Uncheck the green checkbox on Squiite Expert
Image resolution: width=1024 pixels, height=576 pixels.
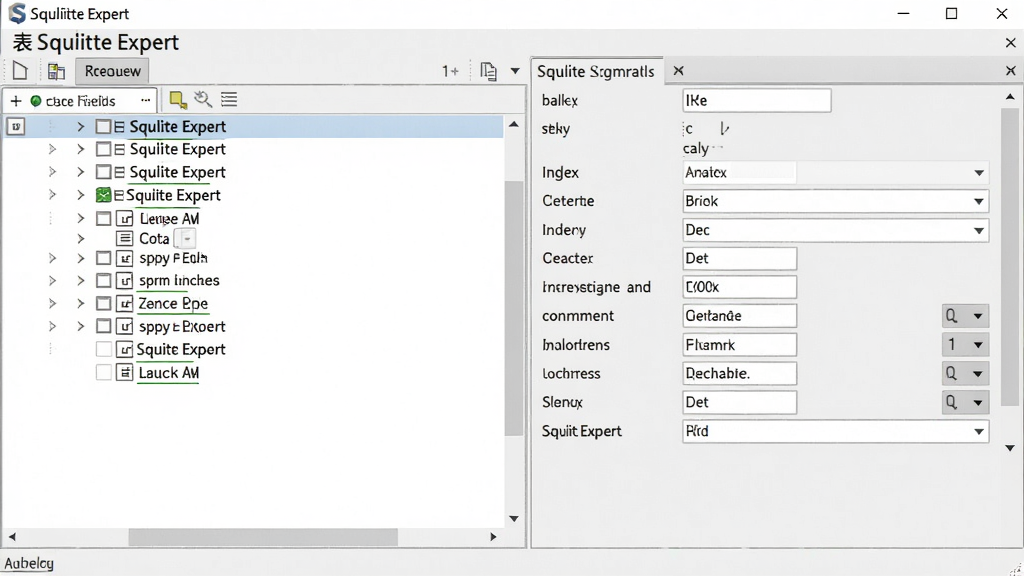pos(103,195)
